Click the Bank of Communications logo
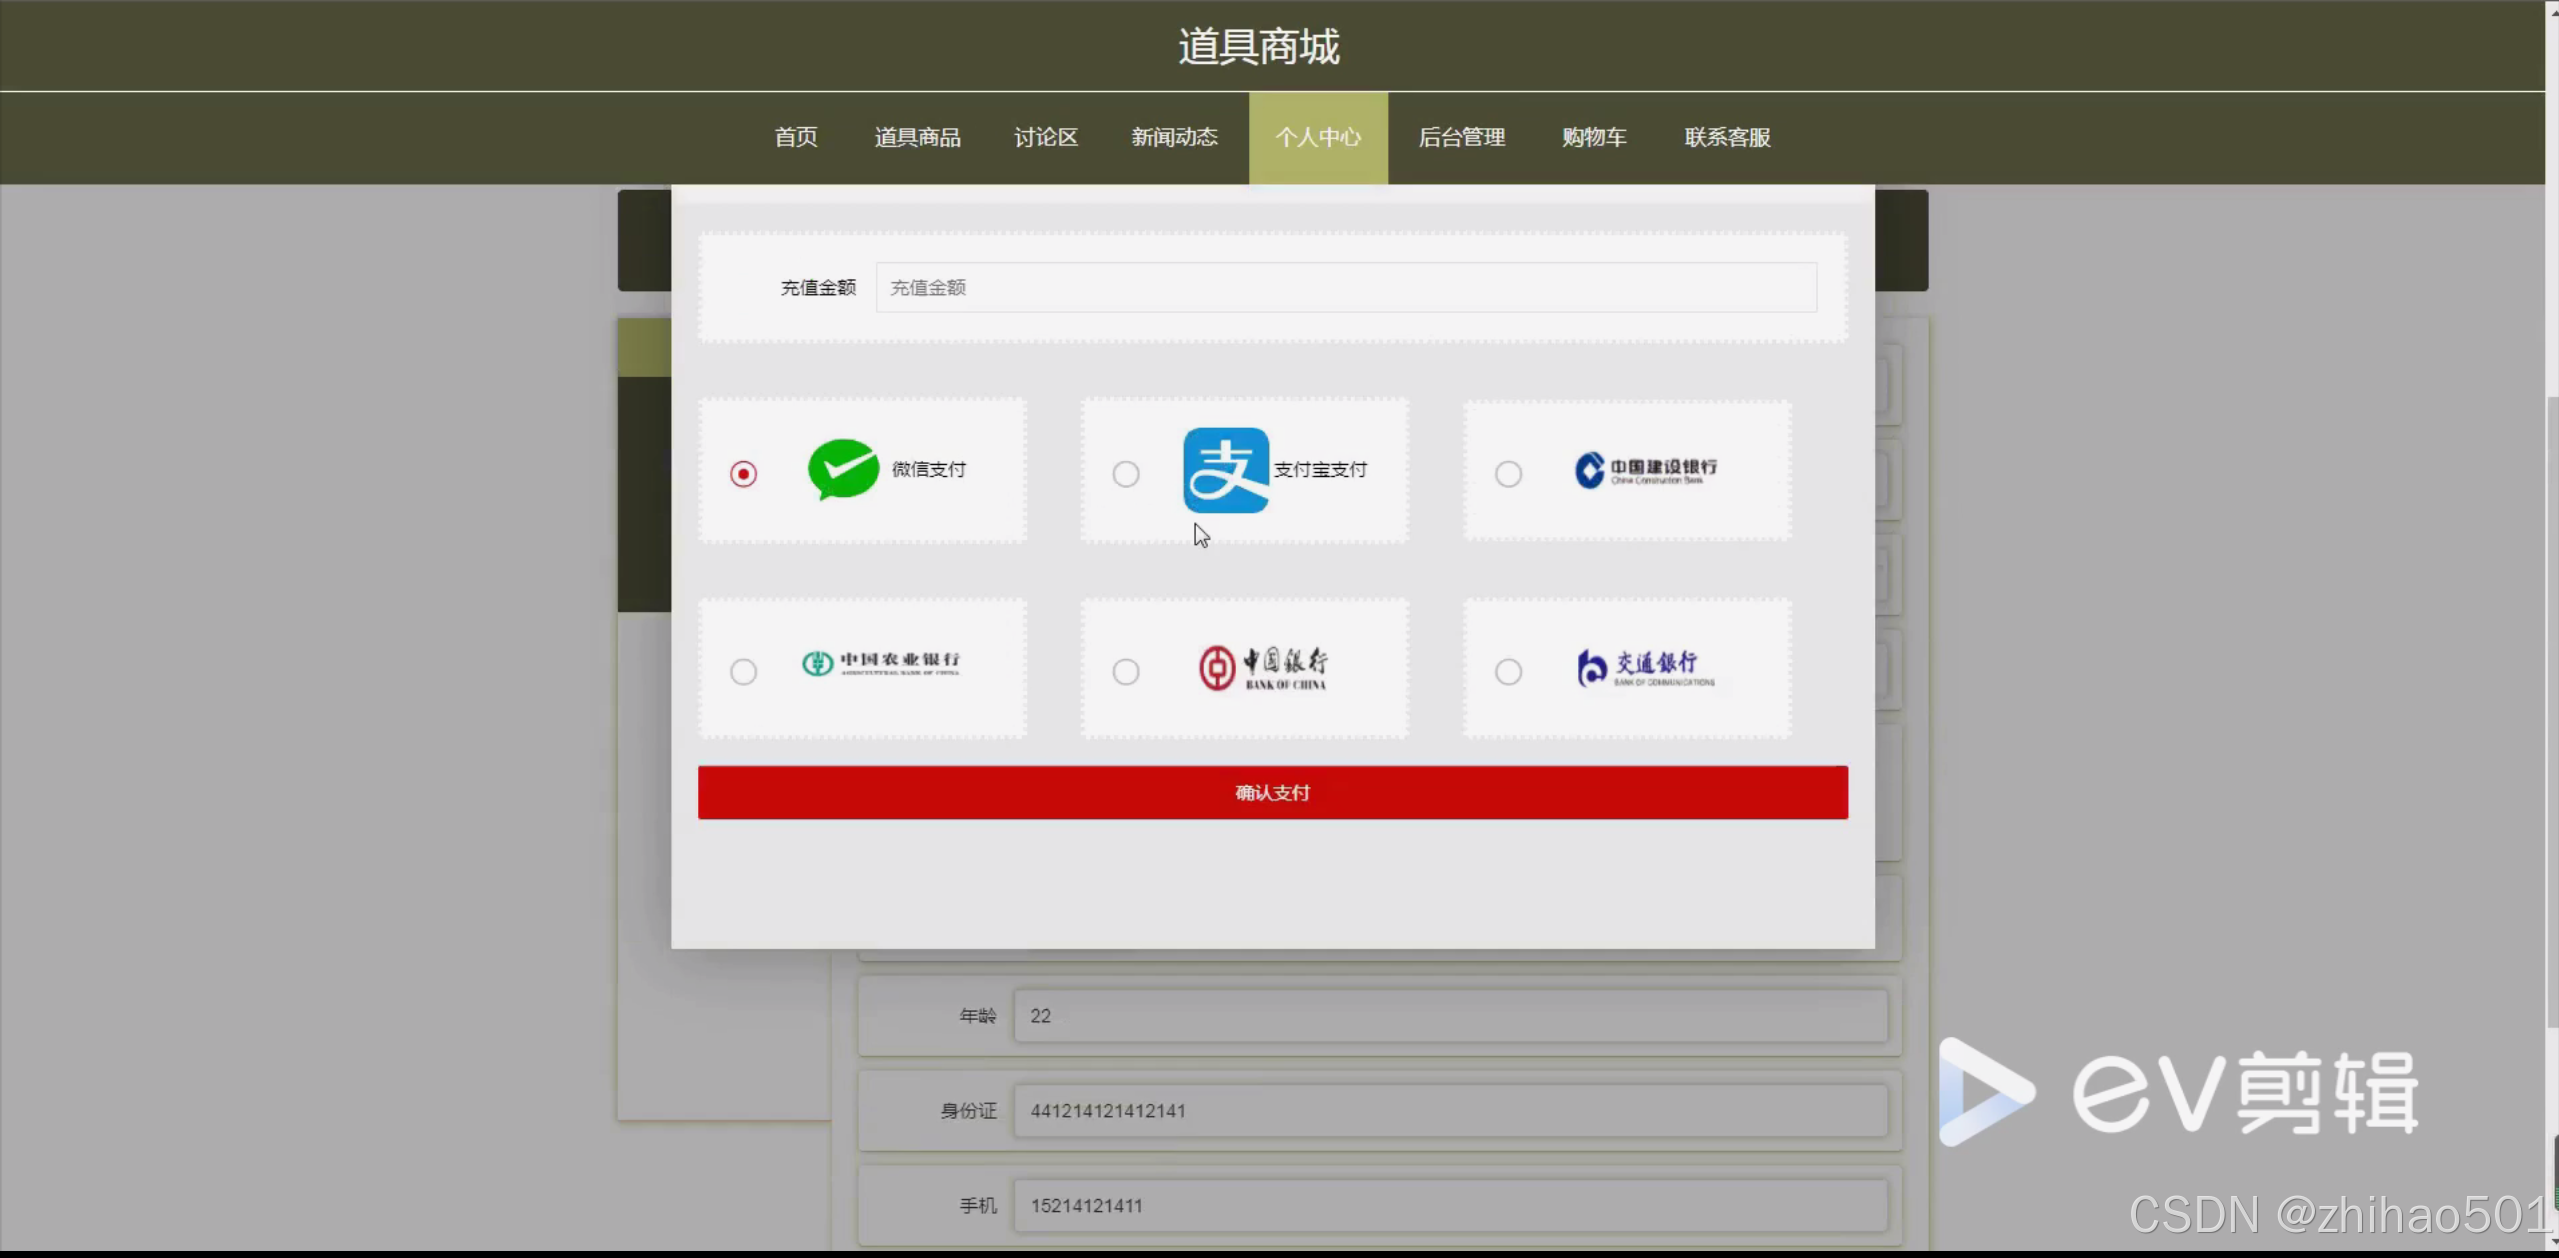The width and height of the screenshot is (2559, 1258). coord(1645,668)
